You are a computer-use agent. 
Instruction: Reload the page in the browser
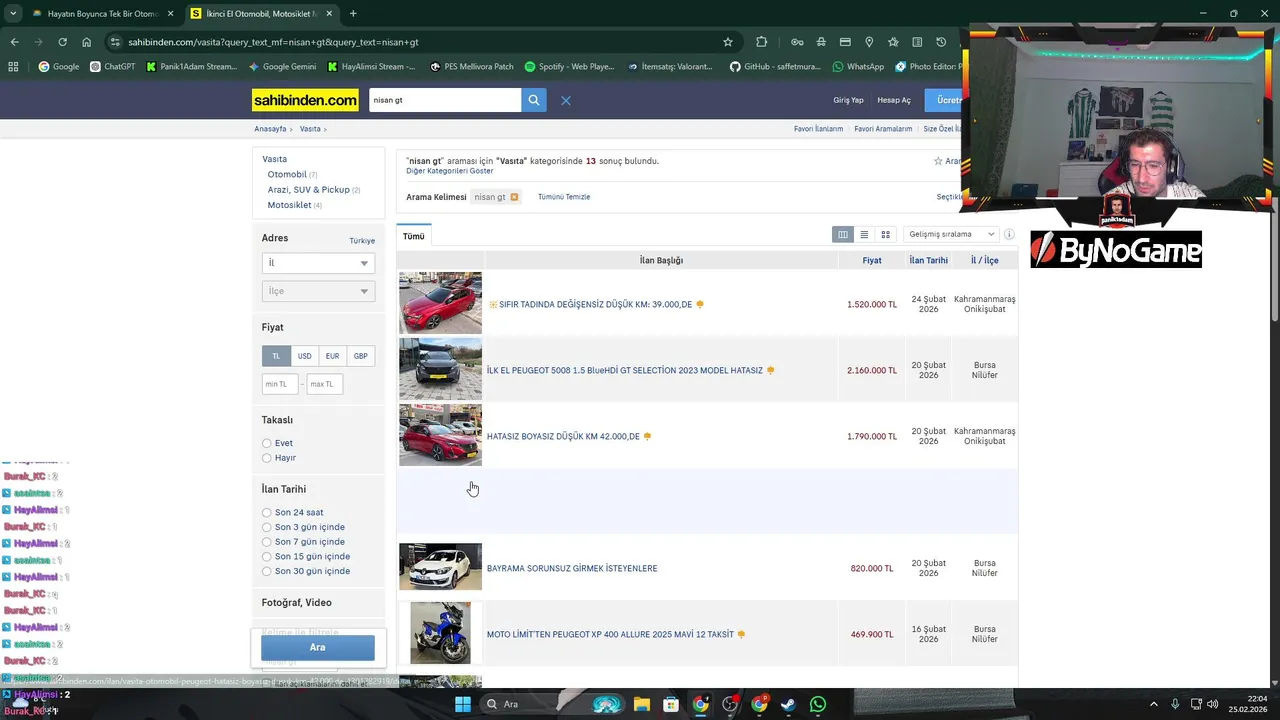pos(62,42)
